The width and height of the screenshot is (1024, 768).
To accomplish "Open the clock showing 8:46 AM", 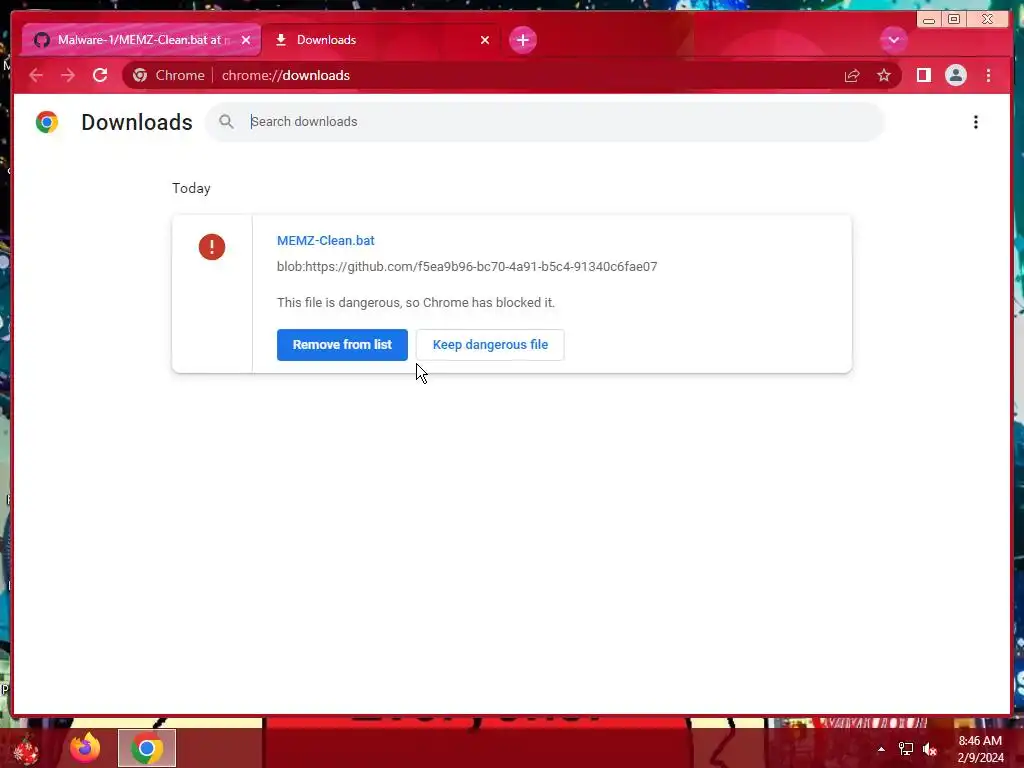I will (x=980, y=749).
